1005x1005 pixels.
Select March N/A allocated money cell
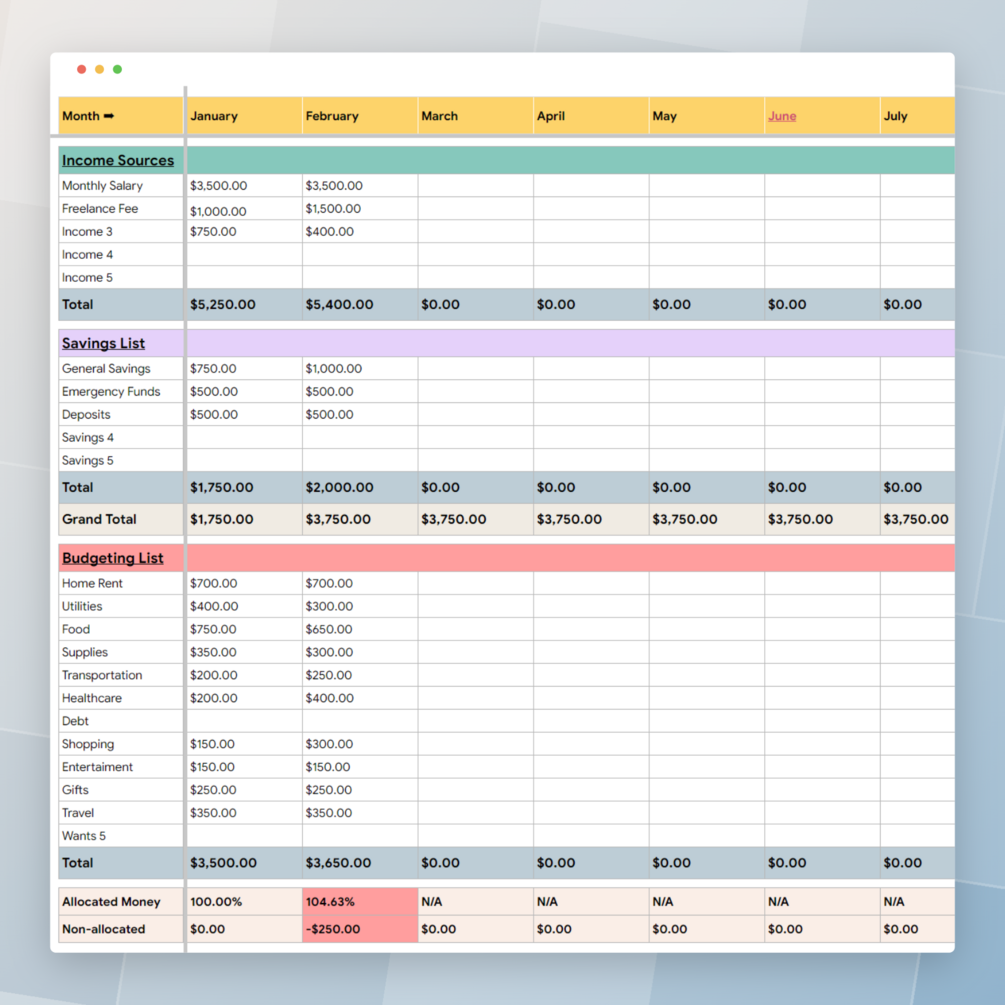click(x=476, y=902)
